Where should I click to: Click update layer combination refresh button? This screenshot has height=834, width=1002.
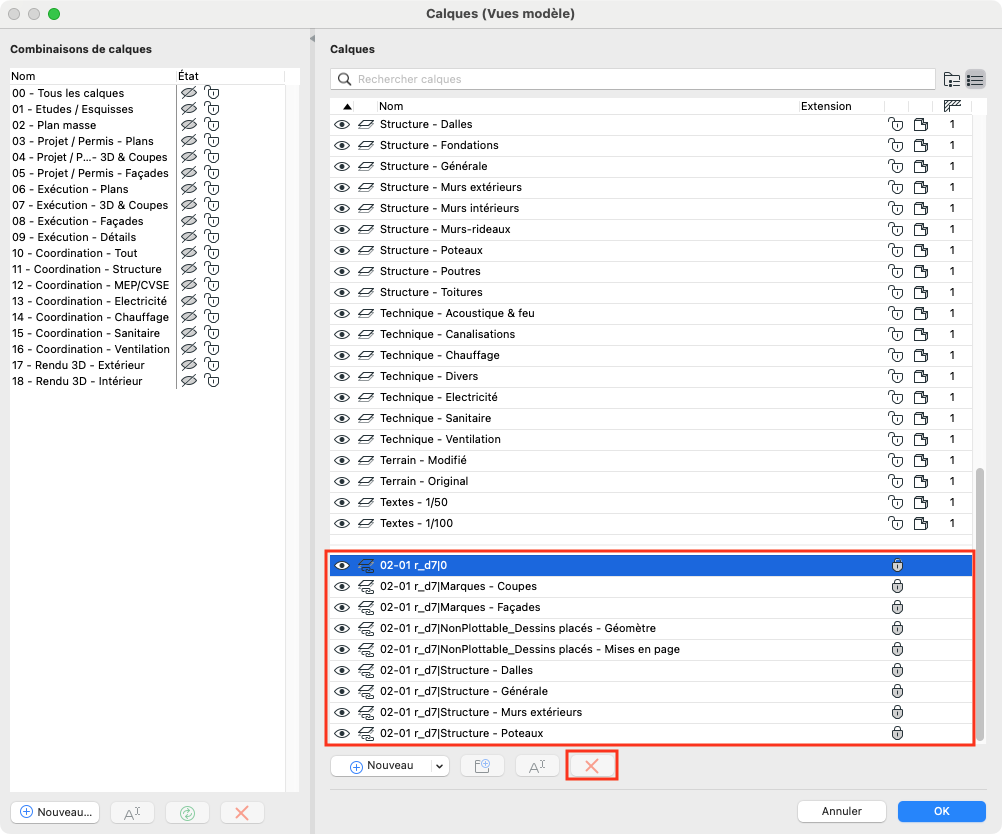pyautogui.click(x=187, y=812)
